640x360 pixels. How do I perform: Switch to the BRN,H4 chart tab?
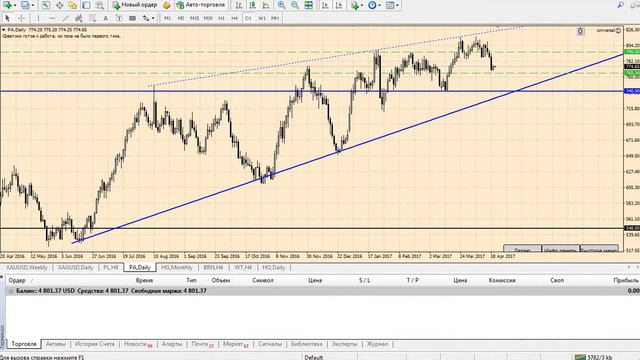[x=213, y=267]
